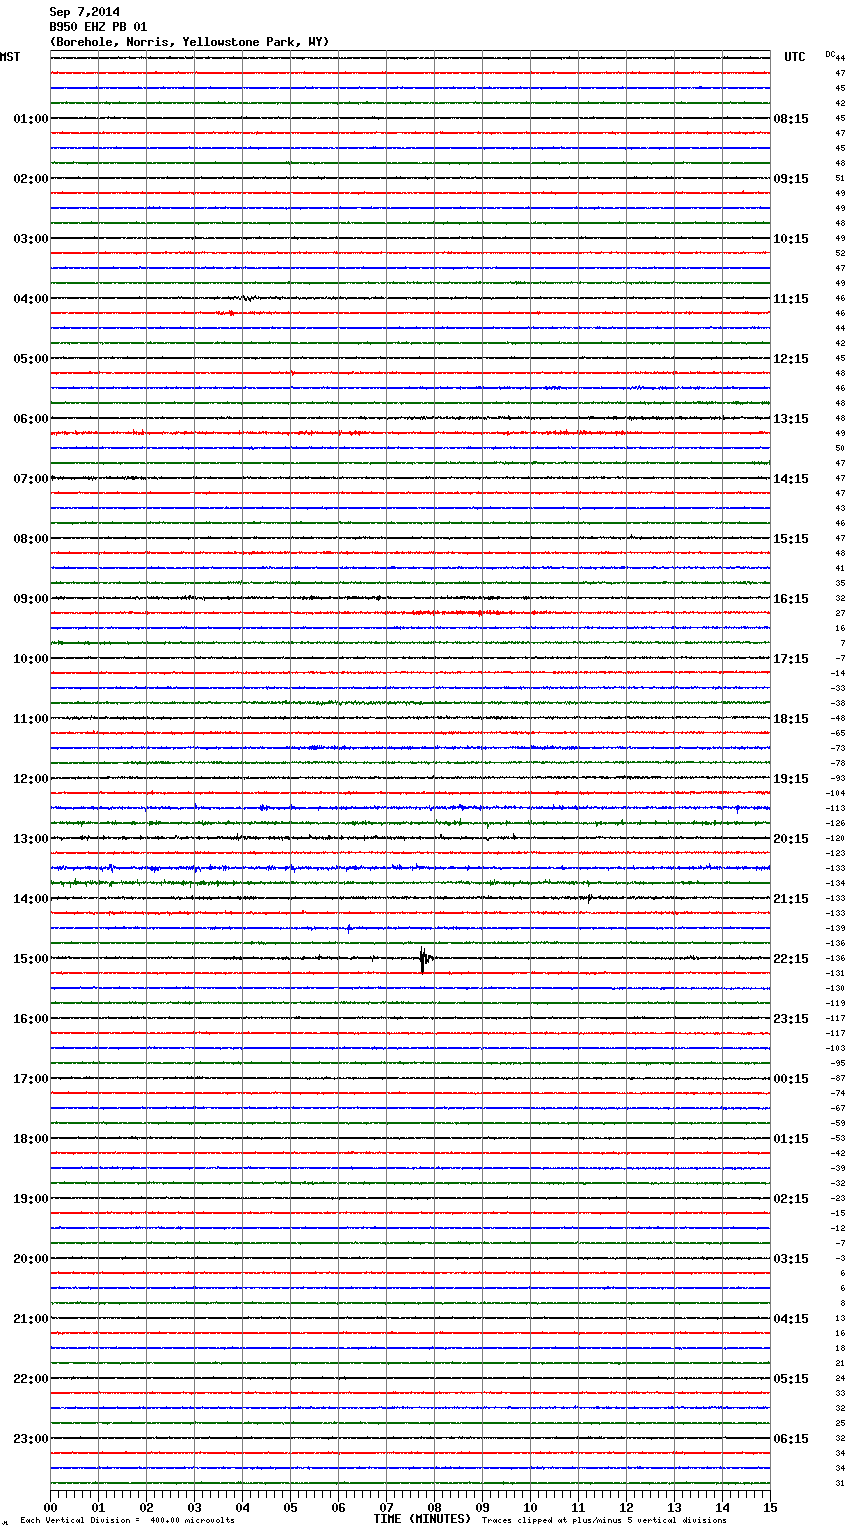Select the '22:00' MST hour label
This screenshot has height=1534, width=850.
click(31, 1379)
